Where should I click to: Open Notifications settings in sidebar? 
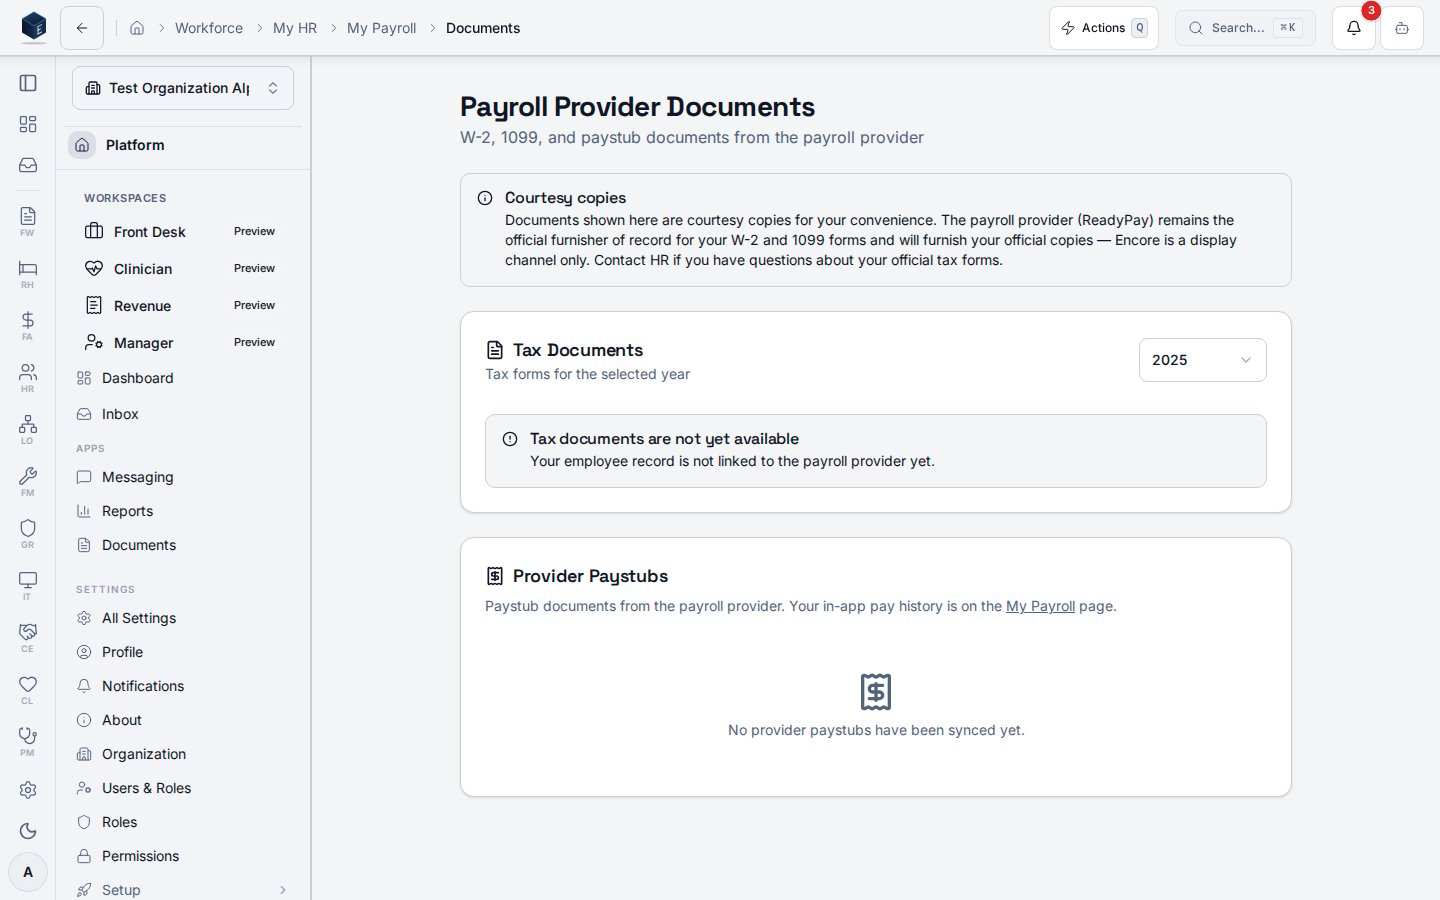click(183, 686)
